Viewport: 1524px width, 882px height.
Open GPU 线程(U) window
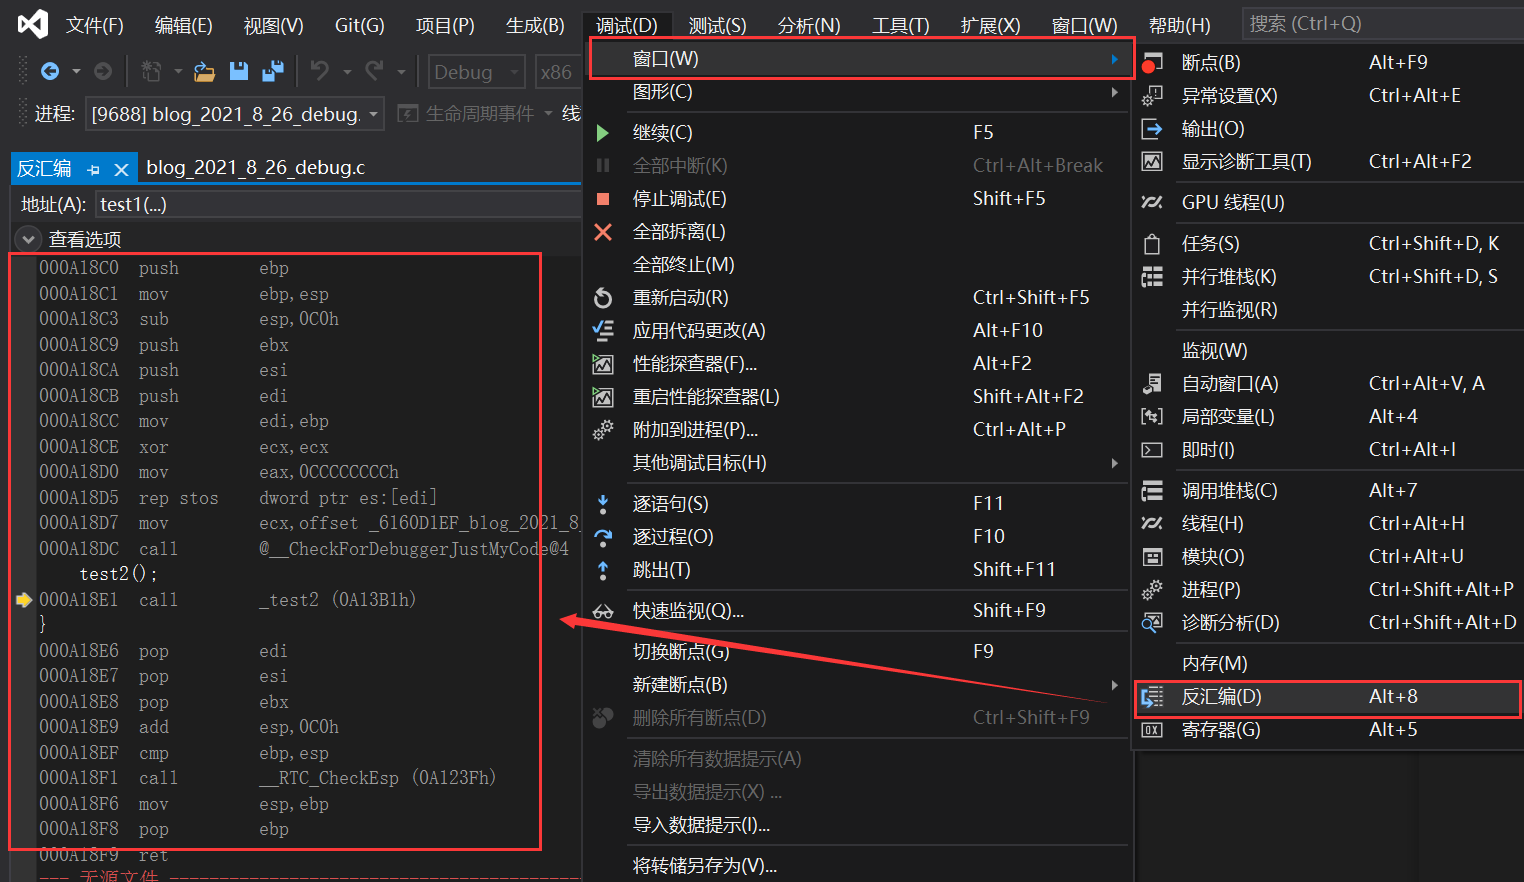click(x=1328, y=202)
